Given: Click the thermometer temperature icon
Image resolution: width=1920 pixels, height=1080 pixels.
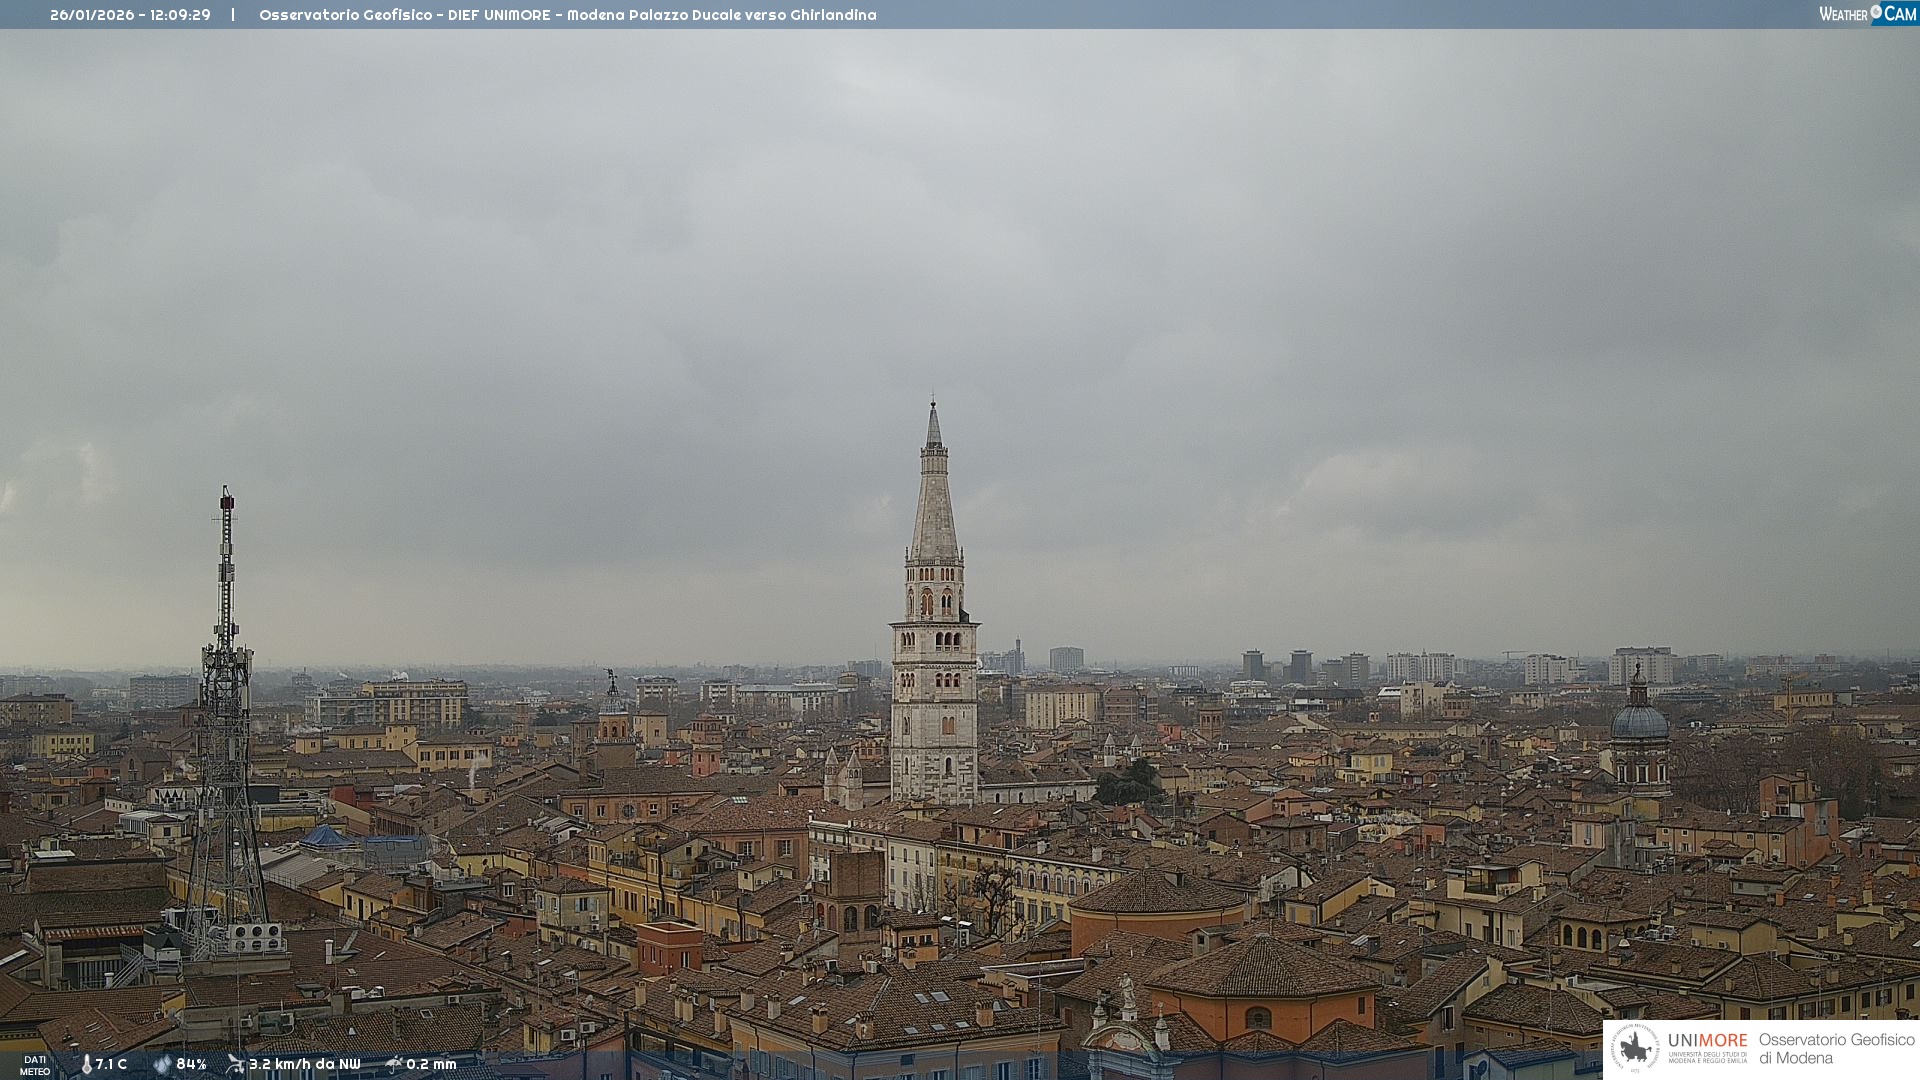Looking at the screenshot, I should pyautogui.click(x=86, y=1064).
